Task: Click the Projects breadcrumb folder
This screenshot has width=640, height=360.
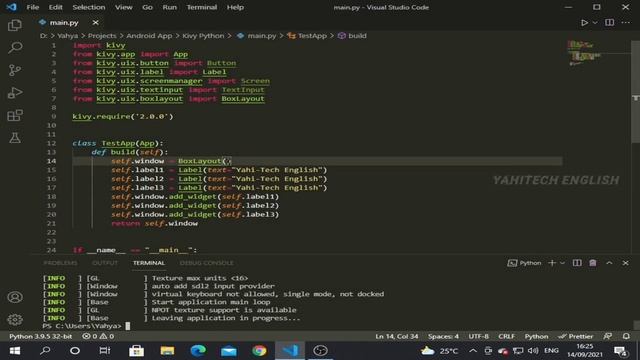Action: tap(102, 36)
